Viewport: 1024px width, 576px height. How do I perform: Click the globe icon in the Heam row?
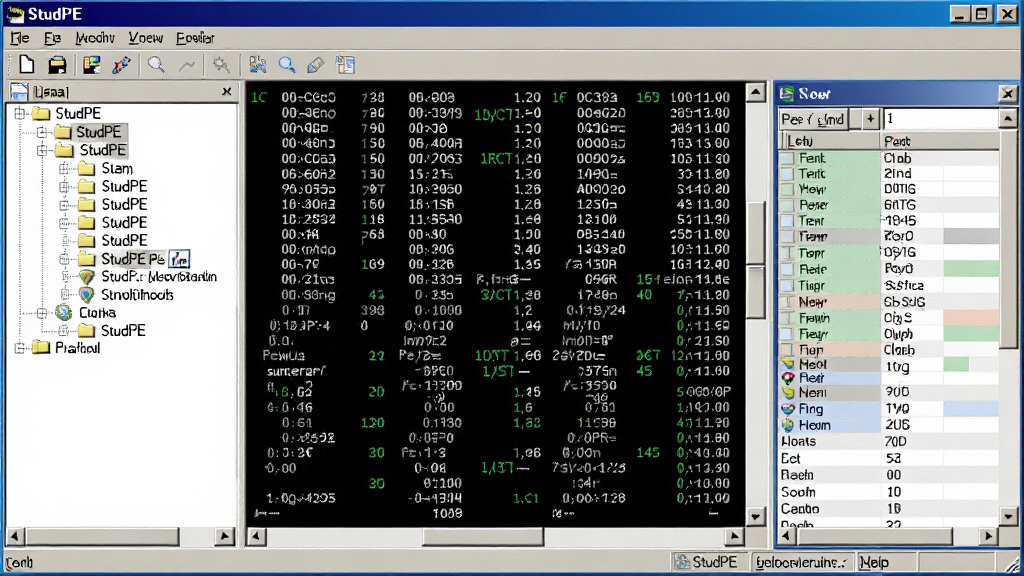pos(788,426)
